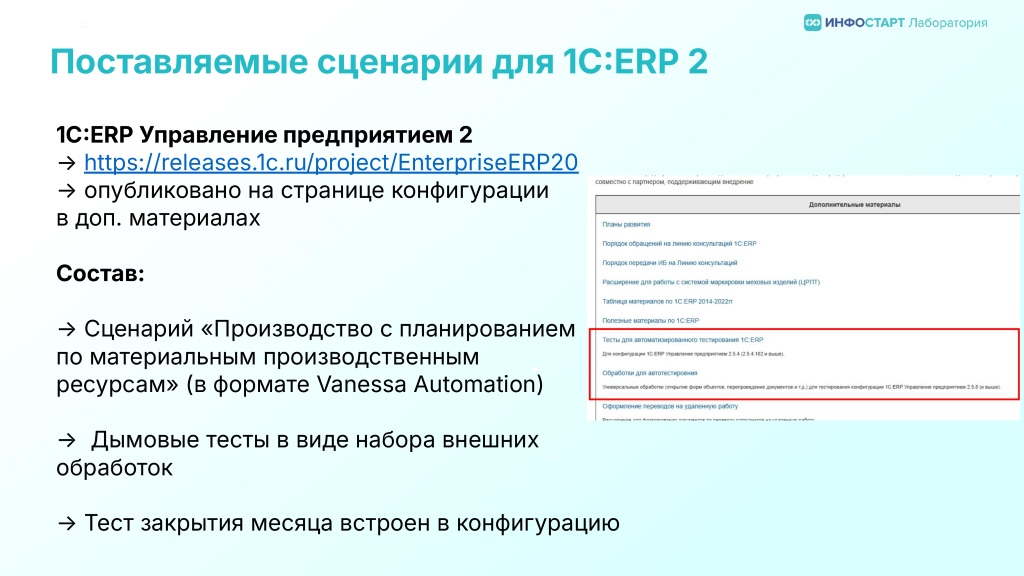Open "Таблица материалов по 1С:ERP 2014-2022гг"
Viewport: 1024px width, 576px height.
tap(667, 302)
